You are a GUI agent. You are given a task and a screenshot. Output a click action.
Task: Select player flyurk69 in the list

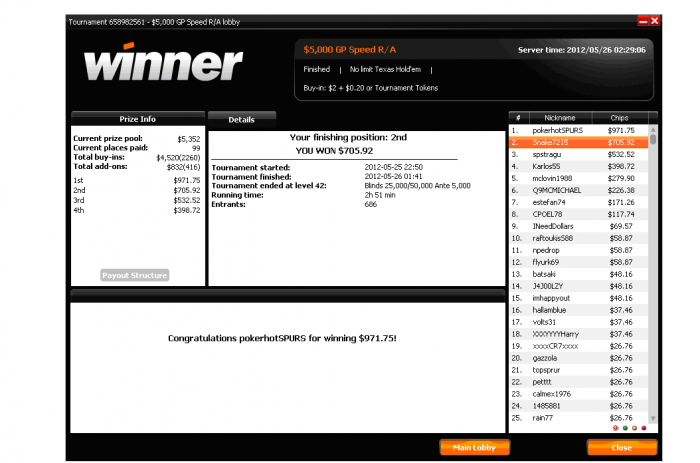[x=579, y=263]
